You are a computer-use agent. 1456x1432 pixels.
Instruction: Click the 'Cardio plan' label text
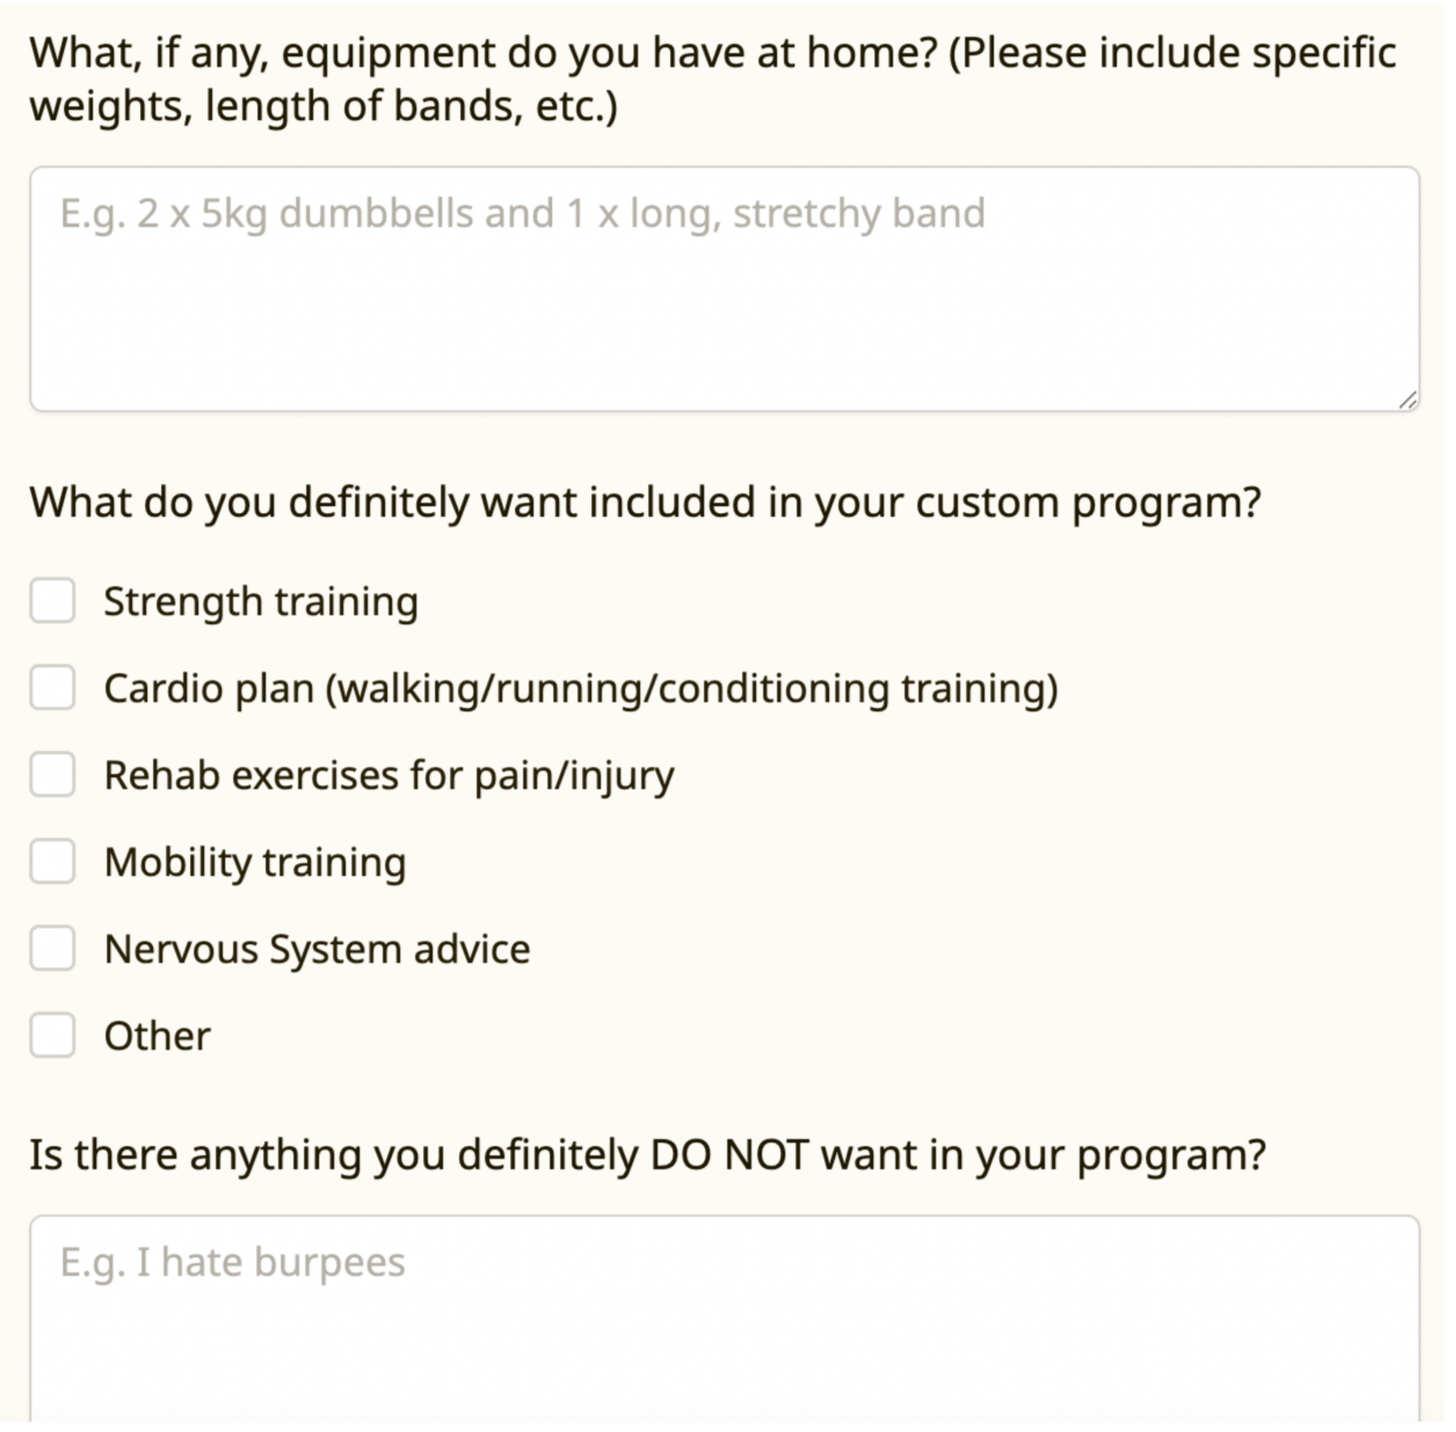(581, 689)
